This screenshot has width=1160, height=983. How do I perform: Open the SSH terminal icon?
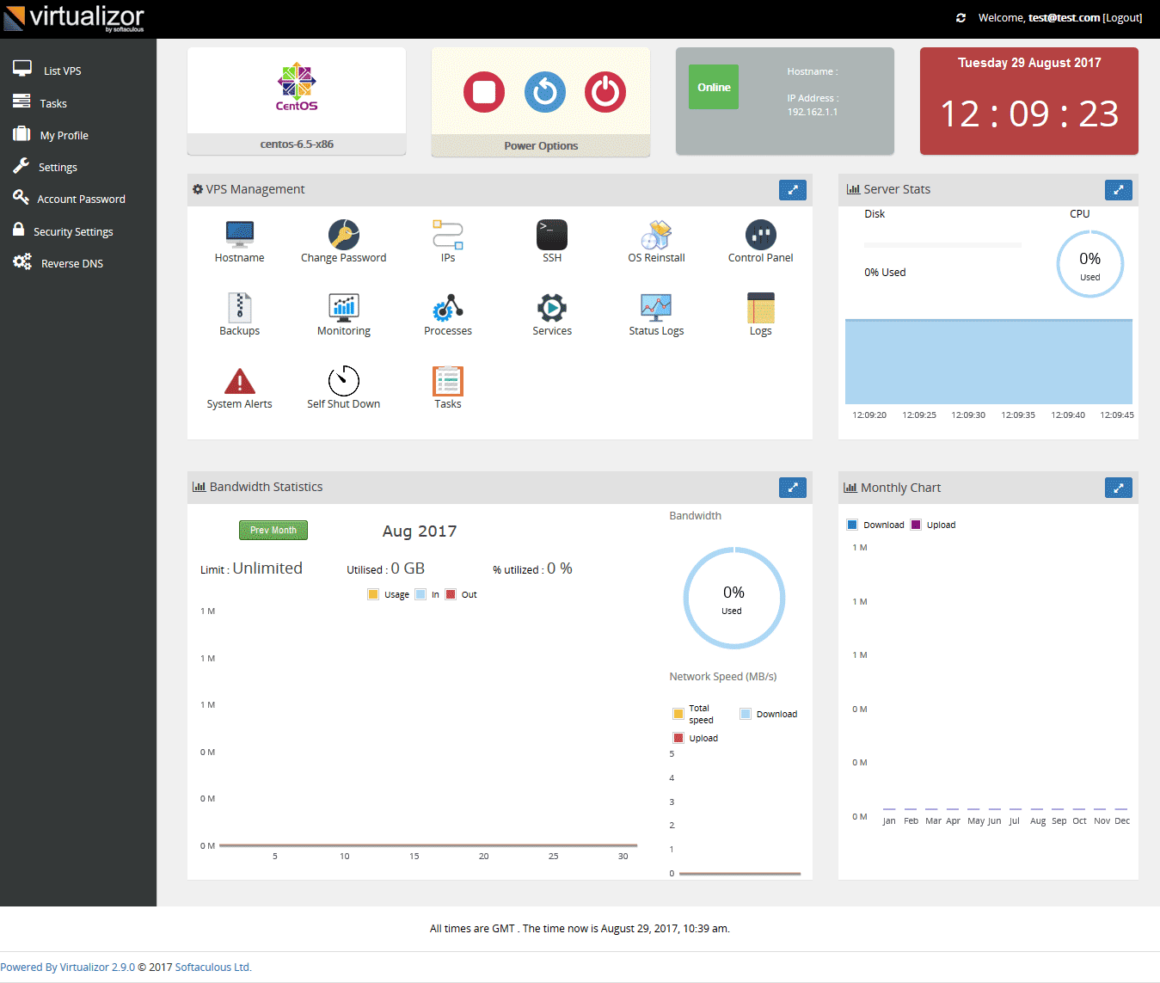tap(552, 234)
